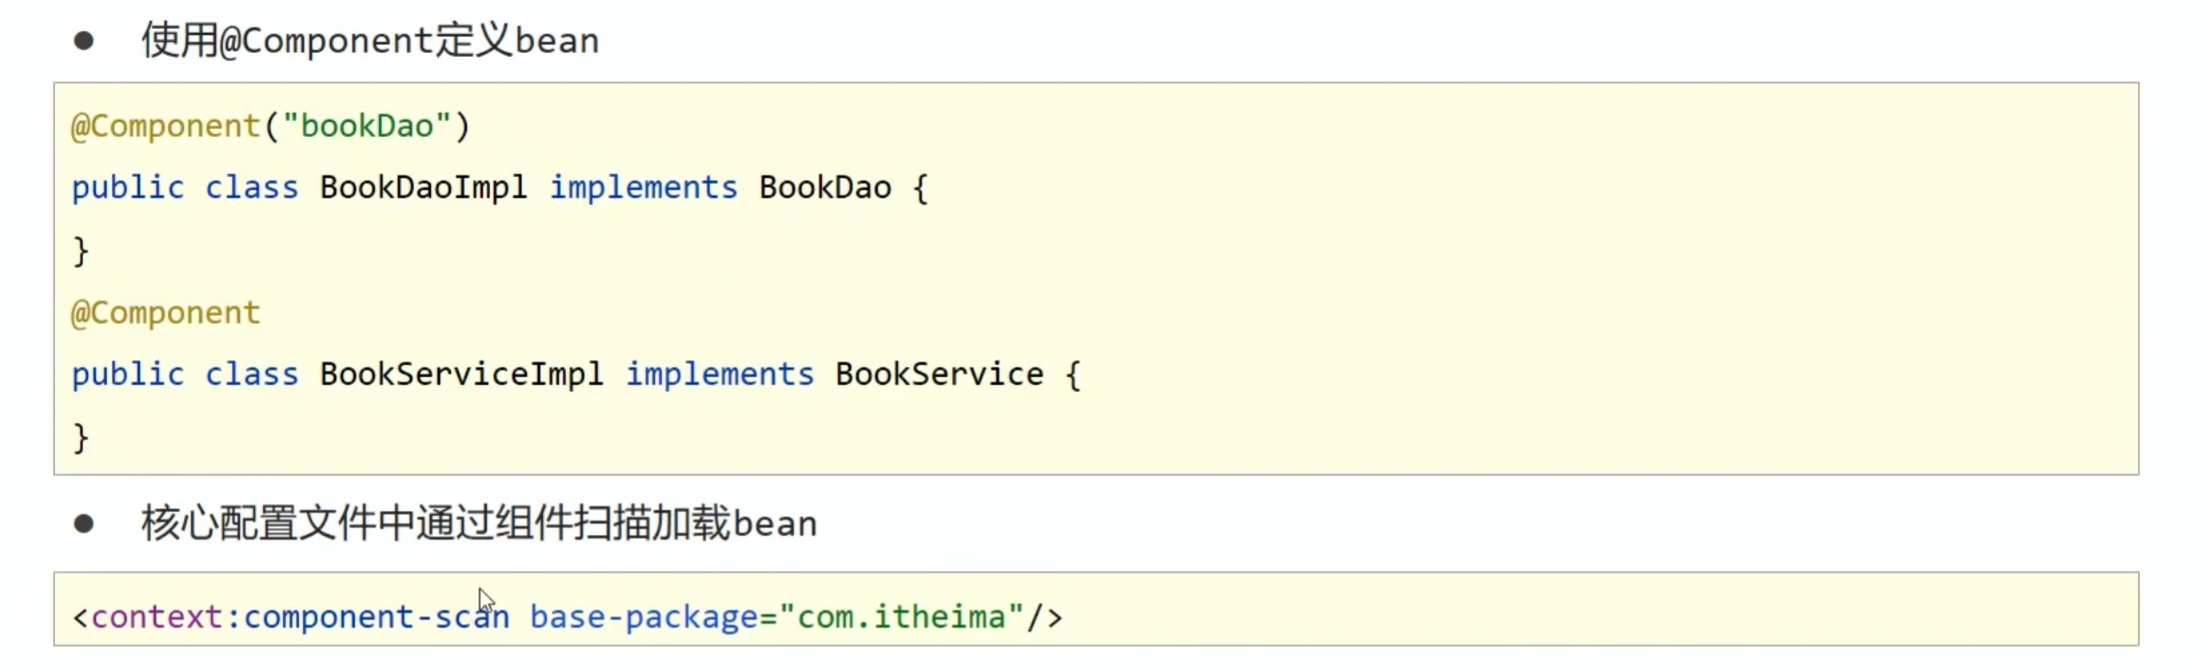Click the BookServiceImpl class name

(461, 375)
